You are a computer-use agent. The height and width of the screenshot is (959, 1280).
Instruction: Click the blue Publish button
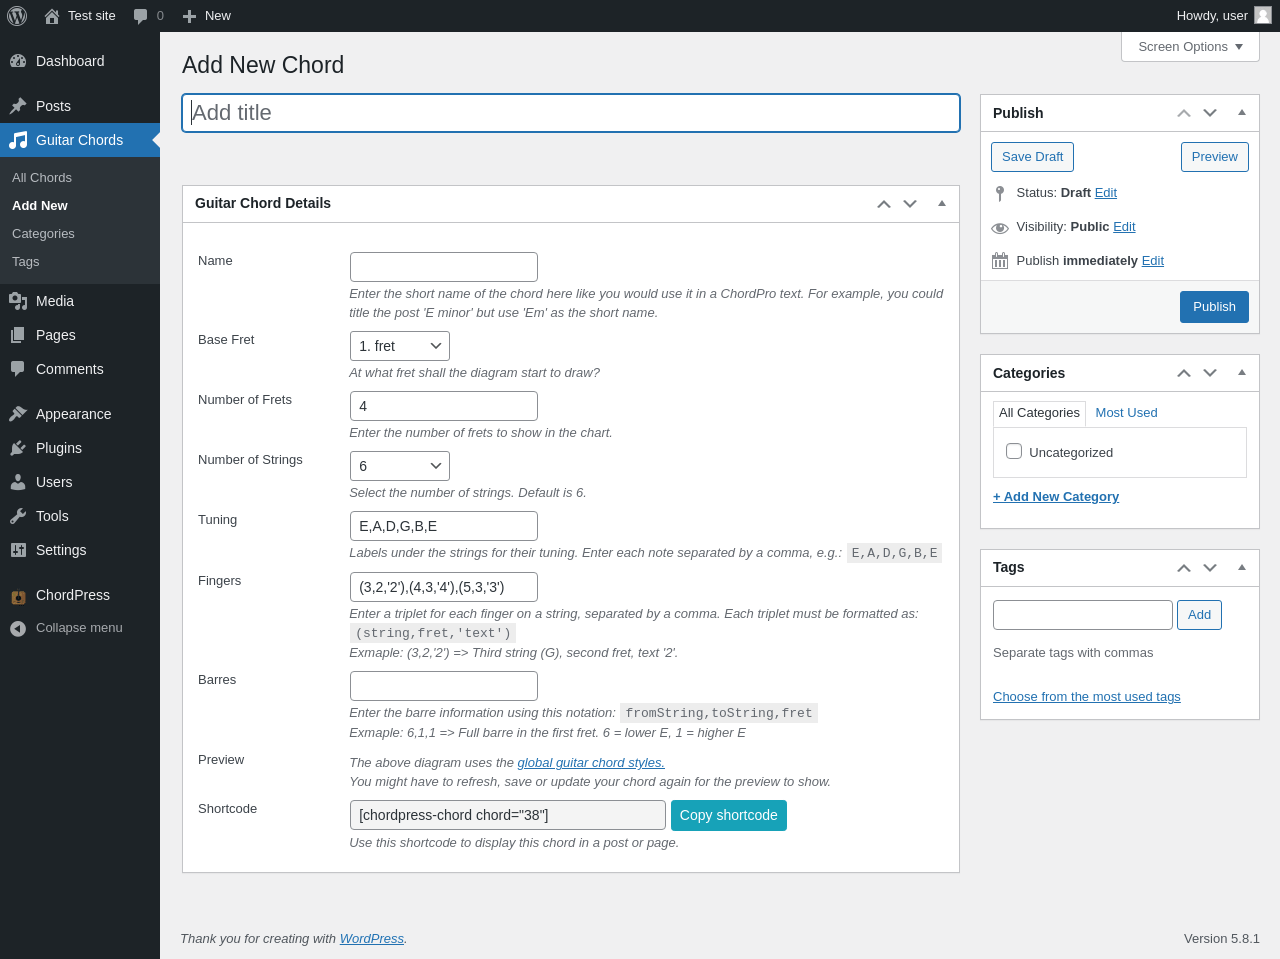[1214, 307]
